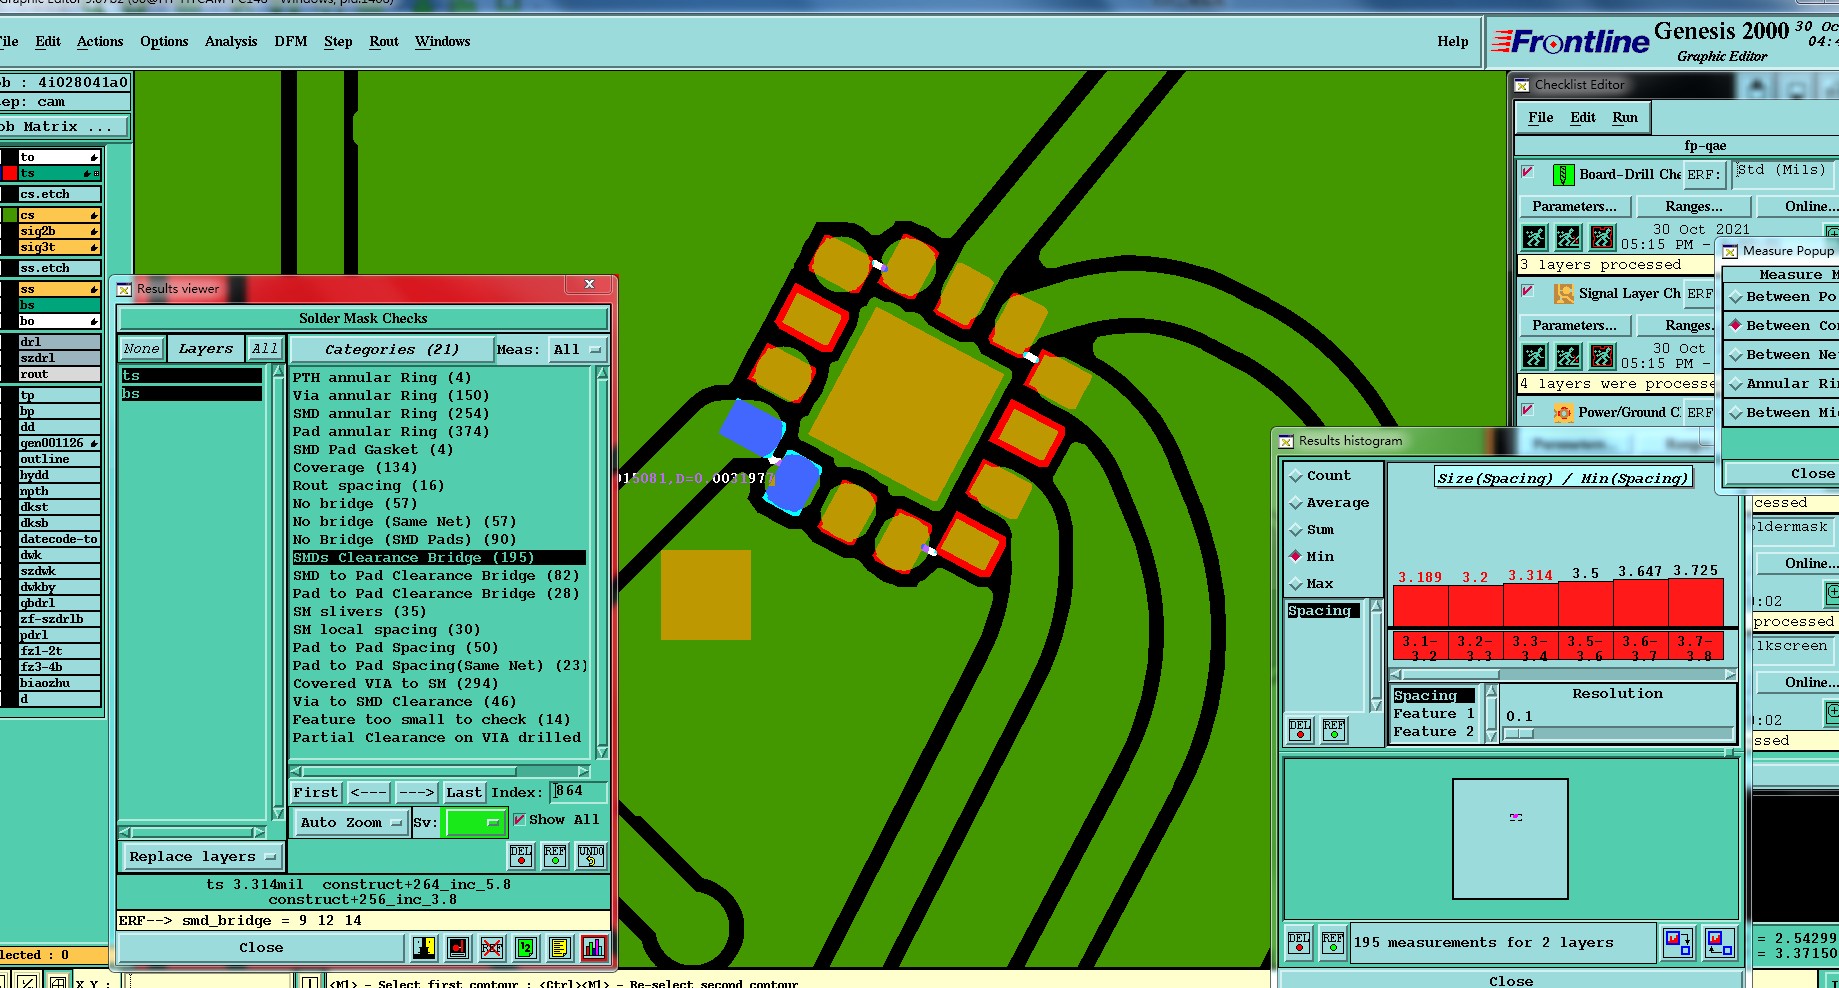The image size is (1839, 988).
Task: Select Annular Ring measure mode radio
Action: click(1737, 384)
